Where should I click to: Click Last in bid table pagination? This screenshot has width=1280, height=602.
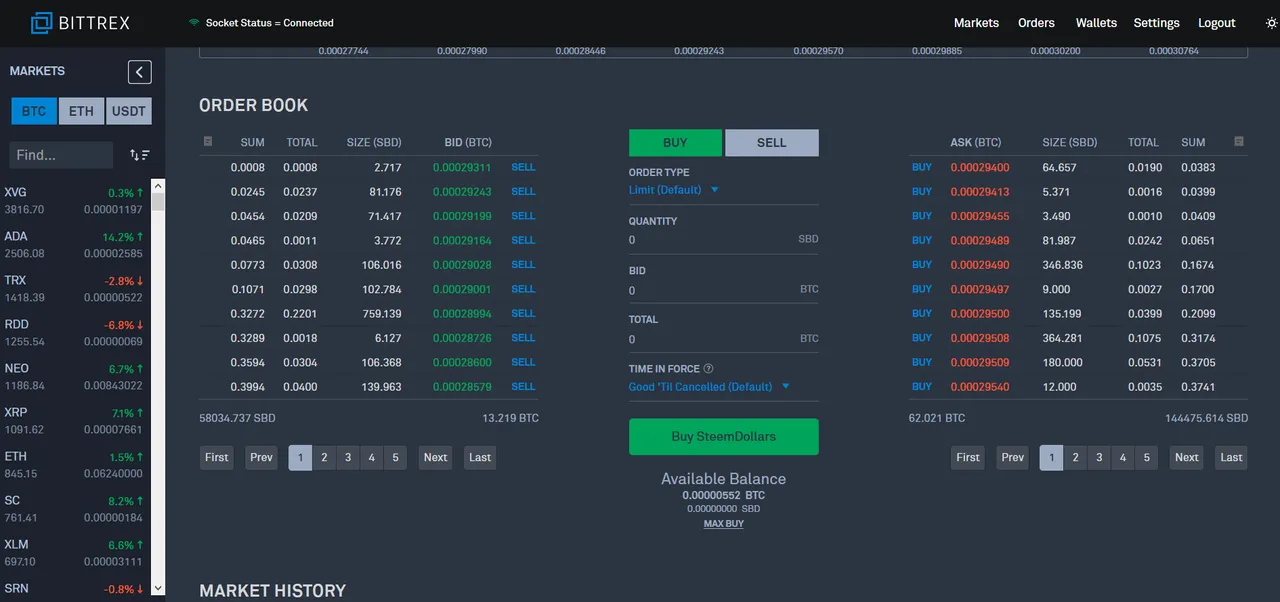[x=480, y=458]
